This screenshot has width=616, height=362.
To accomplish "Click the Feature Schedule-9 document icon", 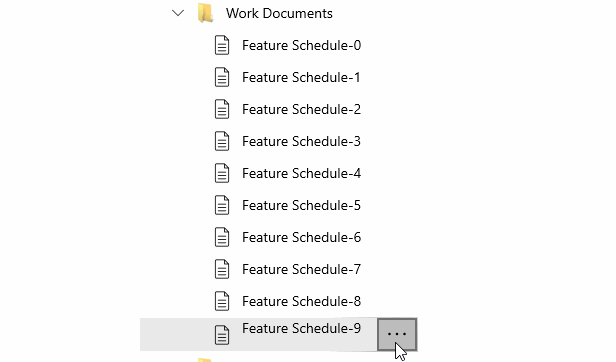I will pyautogui.click(x=222, y=335).
